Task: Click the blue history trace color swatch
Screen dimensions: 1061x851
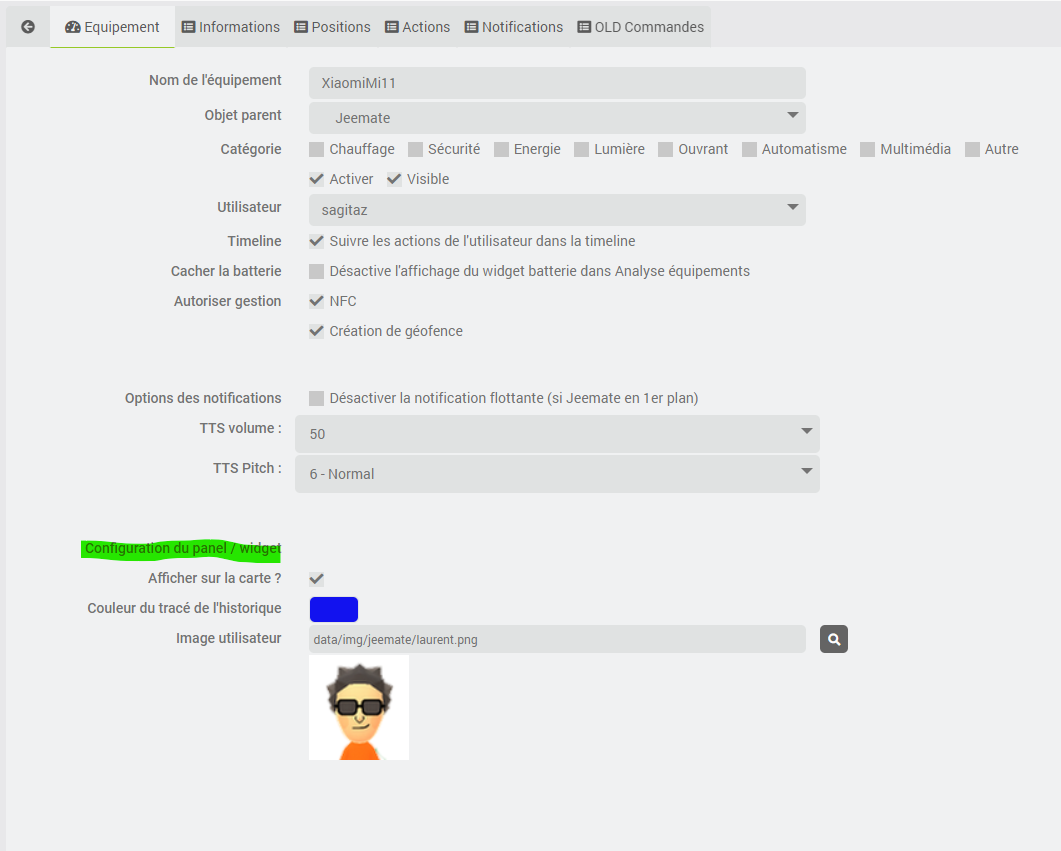Action: pyautogui.click(x=333, y=608)
